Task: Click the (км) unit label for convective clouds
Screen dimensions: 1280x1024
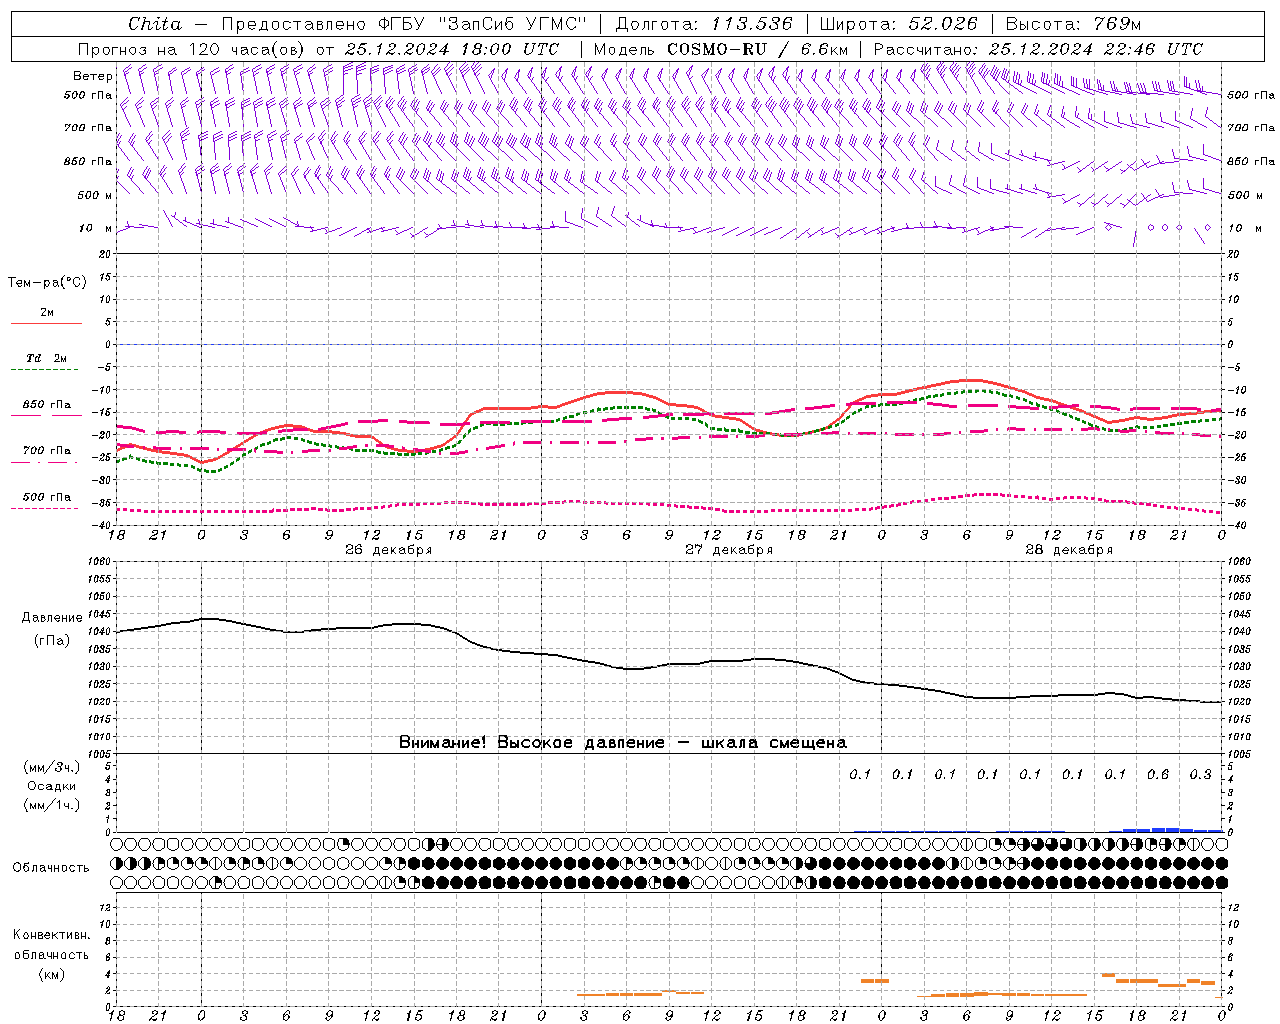Action: (51, 974)
